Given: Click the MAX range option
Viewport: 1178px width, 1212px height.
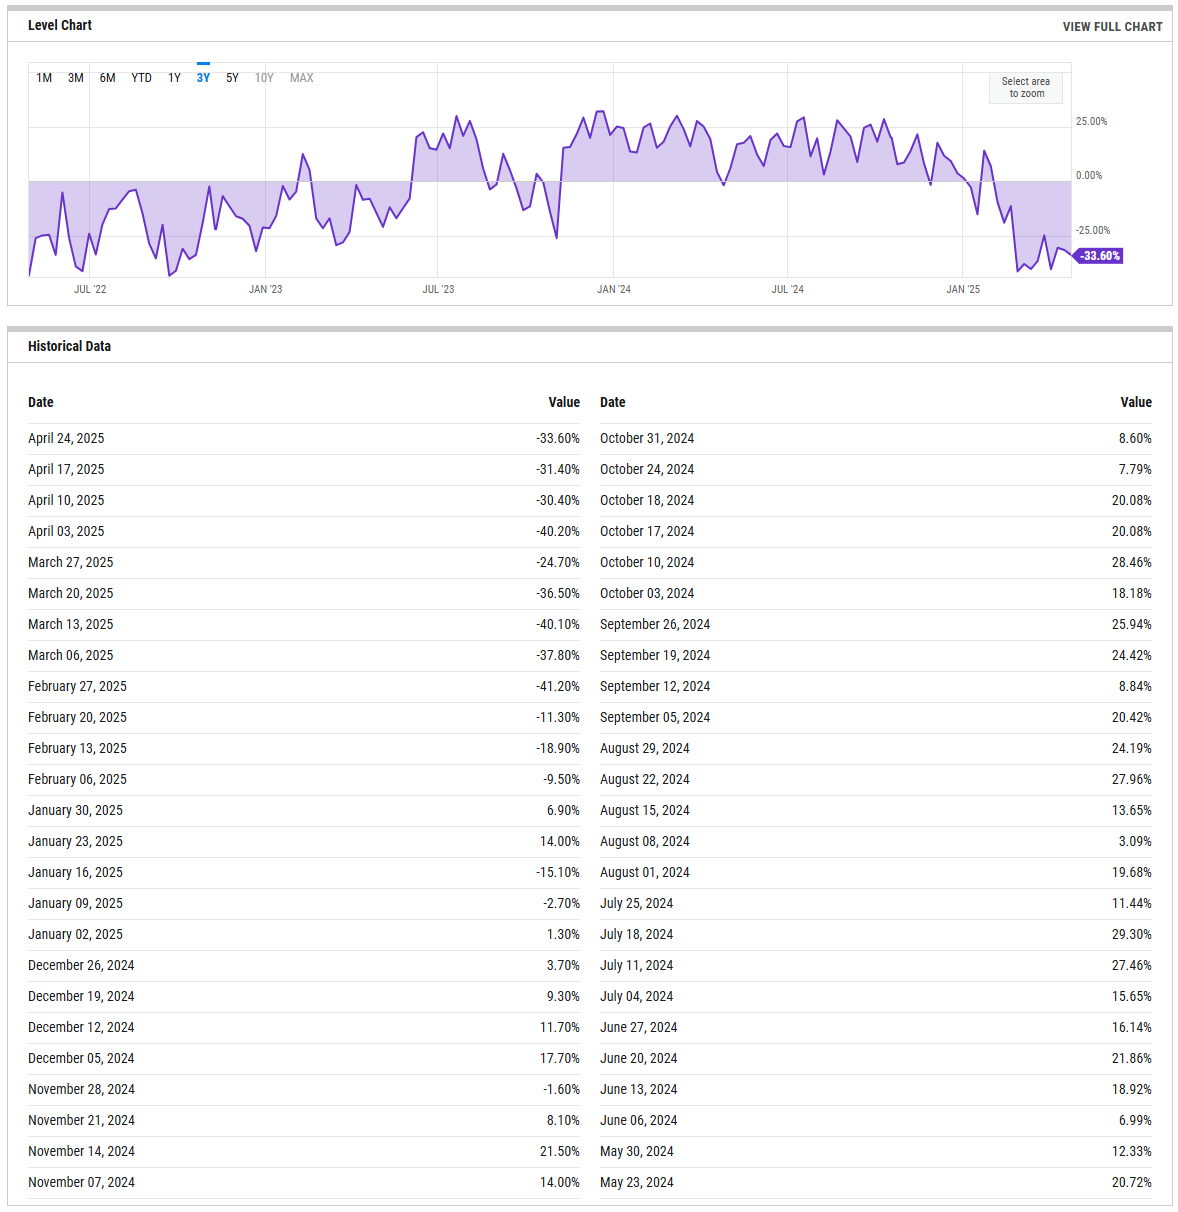Looking at the screenshot, I should pyautogui.click(x=302, y=78).
